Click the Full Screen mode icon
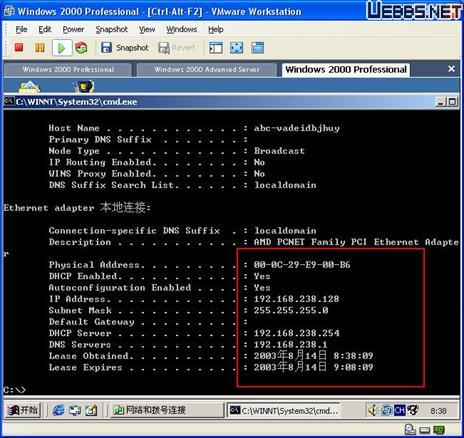The width and height of the screenshot is (464, 438). point(237,48)
